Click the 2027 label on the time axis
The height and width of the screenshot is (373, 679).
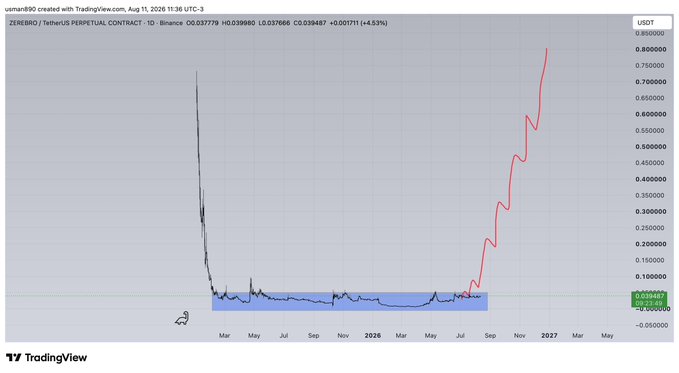click(549, 336)
